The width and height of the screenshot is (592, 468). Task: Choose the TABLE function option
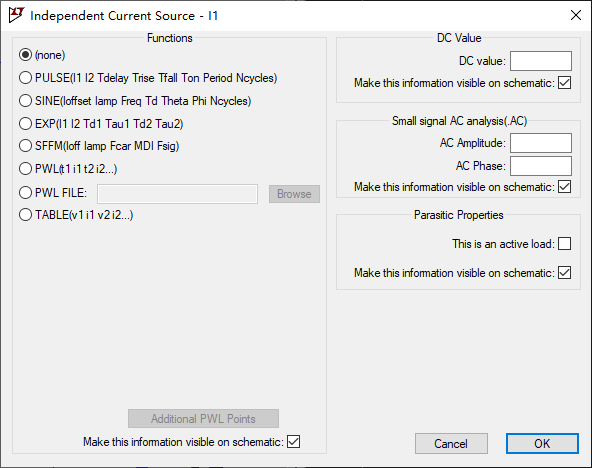(x=25, y=215)
